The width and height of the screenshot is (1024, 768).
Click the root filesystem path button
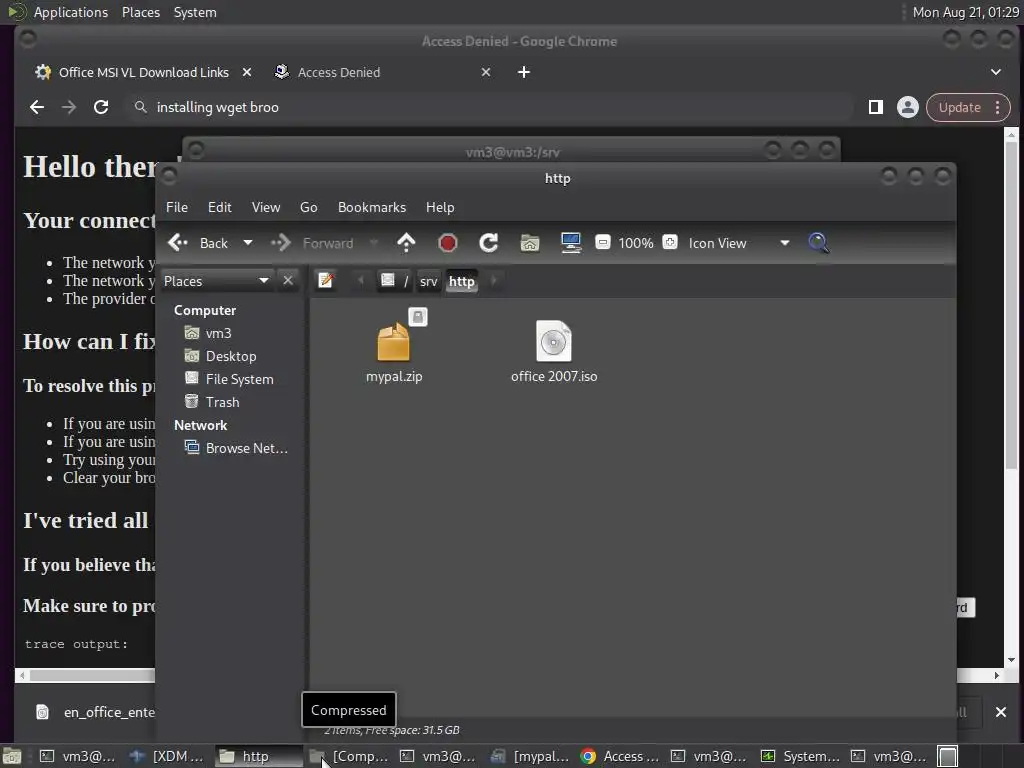tap(394, 281)
